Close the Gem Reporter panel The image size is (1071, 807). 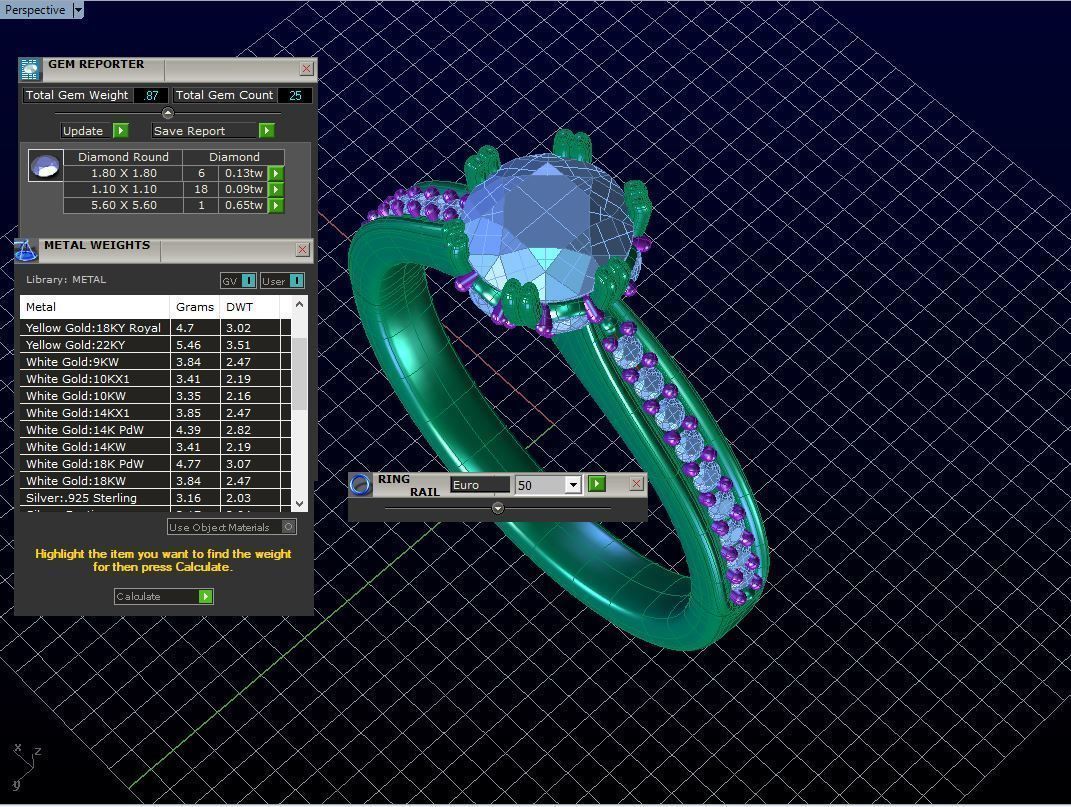306,68
